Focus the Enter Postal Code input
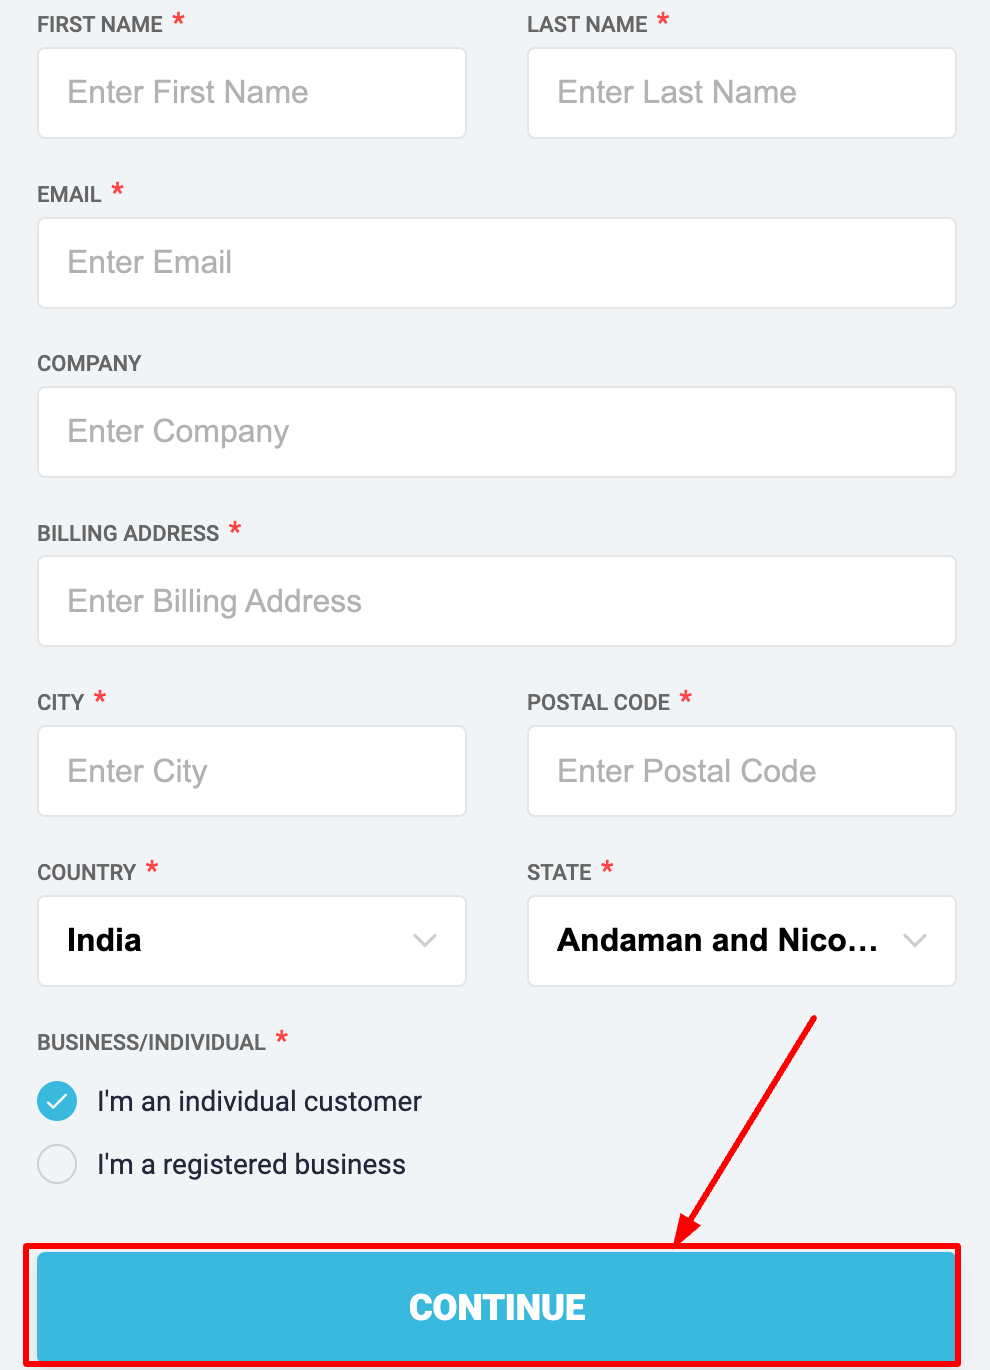 (x=741, y=771)
